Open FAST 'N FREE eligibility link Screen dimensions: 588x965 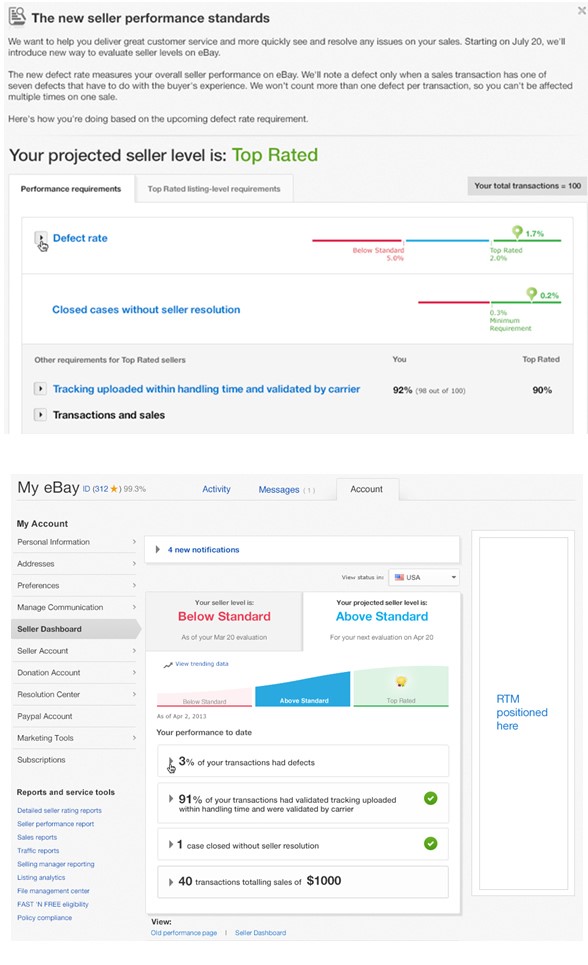click(x=53, y=905)
